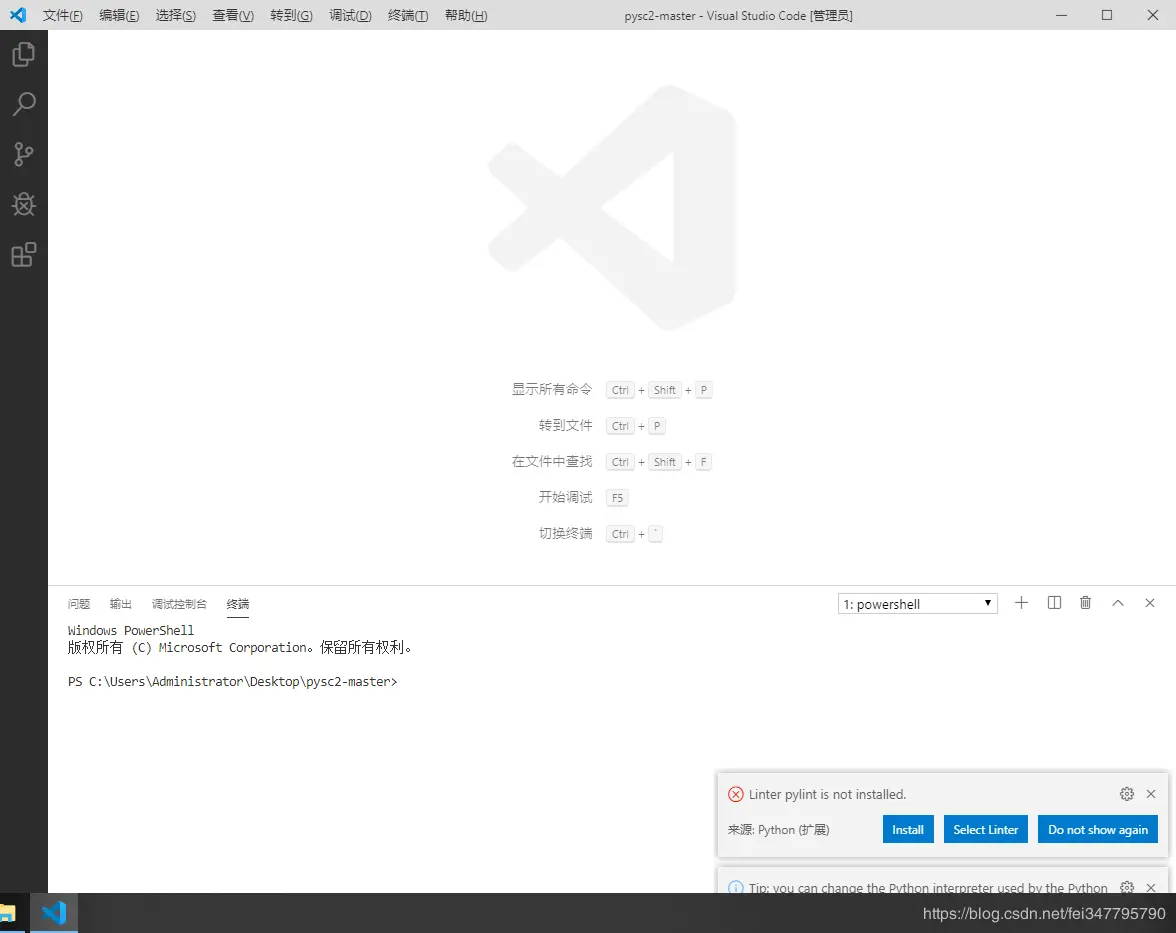
Task: Click VS Code icon in Windows taskbar
Action: click(54, 913)
